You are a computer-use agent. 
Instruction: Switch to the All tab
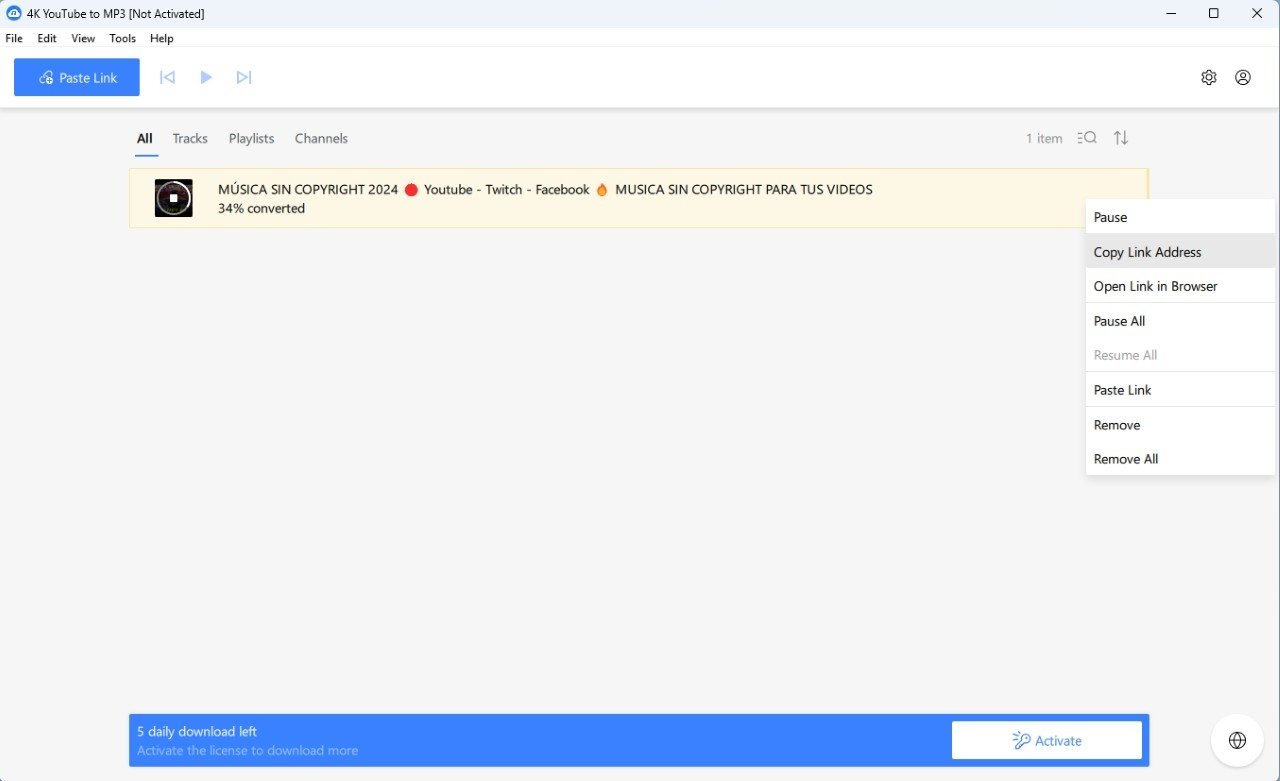(145, 139)
